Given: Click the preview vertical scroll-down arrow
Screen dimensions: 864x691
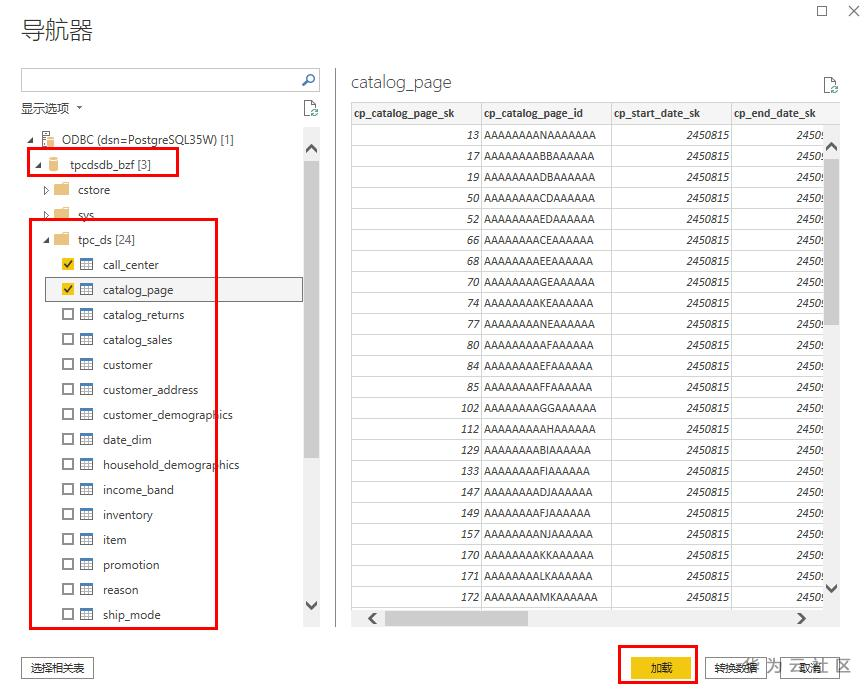Looking at the screenshot, I should coord(831,589).
